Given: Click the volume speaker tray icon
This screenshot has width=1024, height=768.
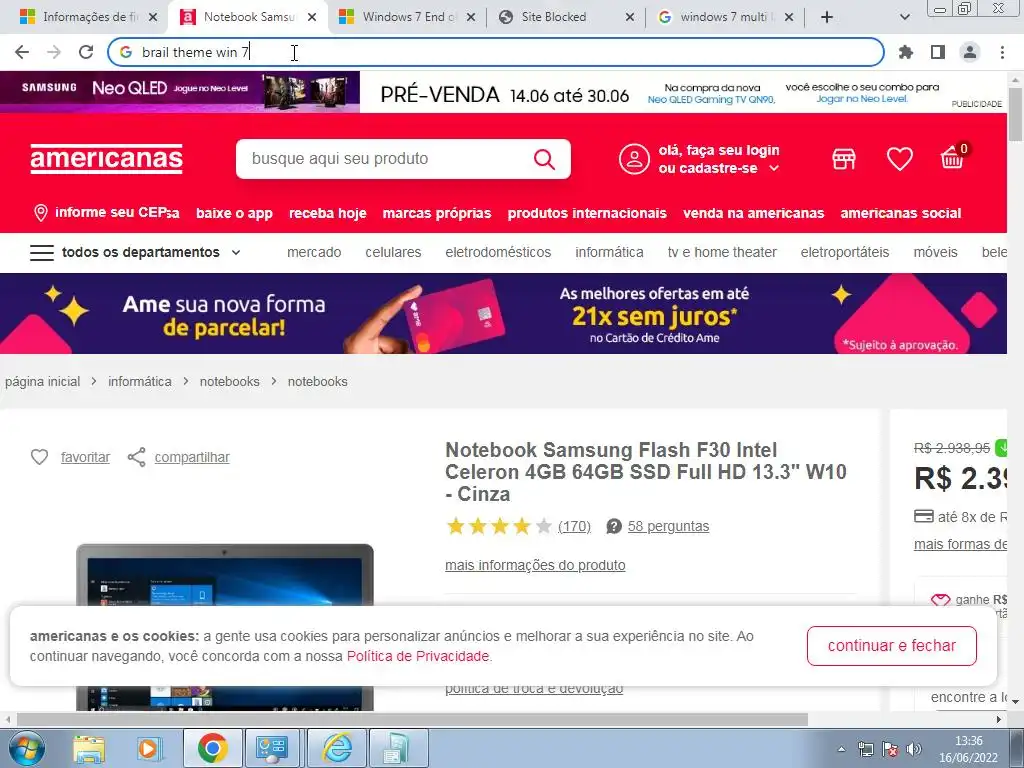Looking at the screenshot, I should pos(914,749).
